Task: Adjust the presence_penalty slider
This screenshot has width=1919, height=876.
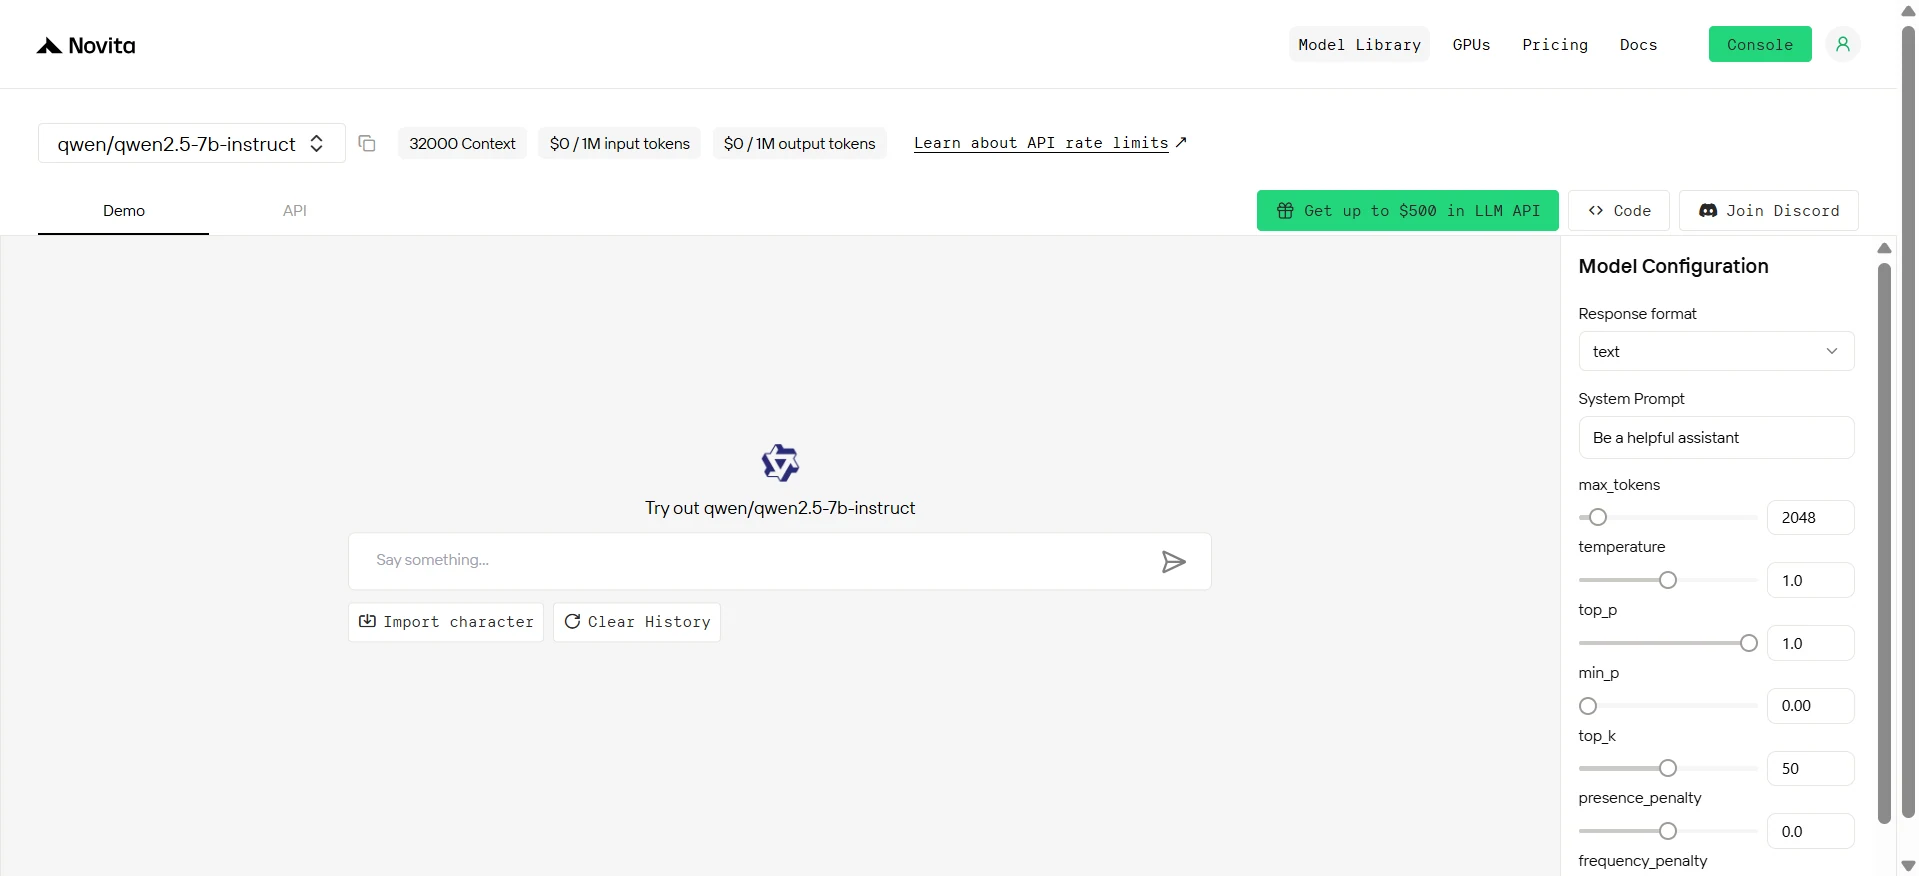Action: coord(1667,831)
